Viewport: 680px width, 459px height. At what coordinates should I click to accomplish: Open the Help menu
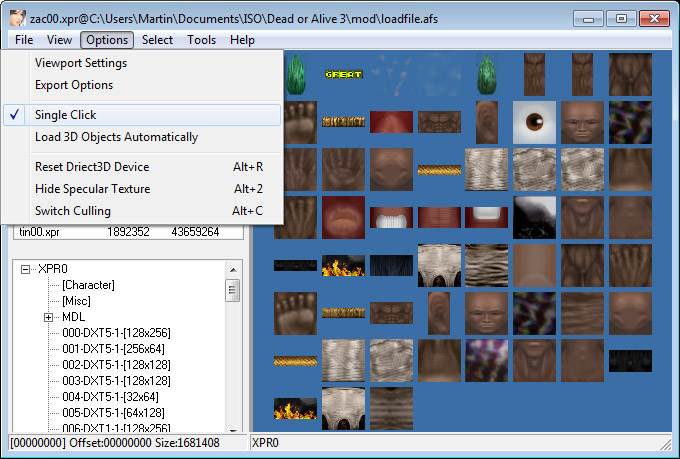[242, 40]
